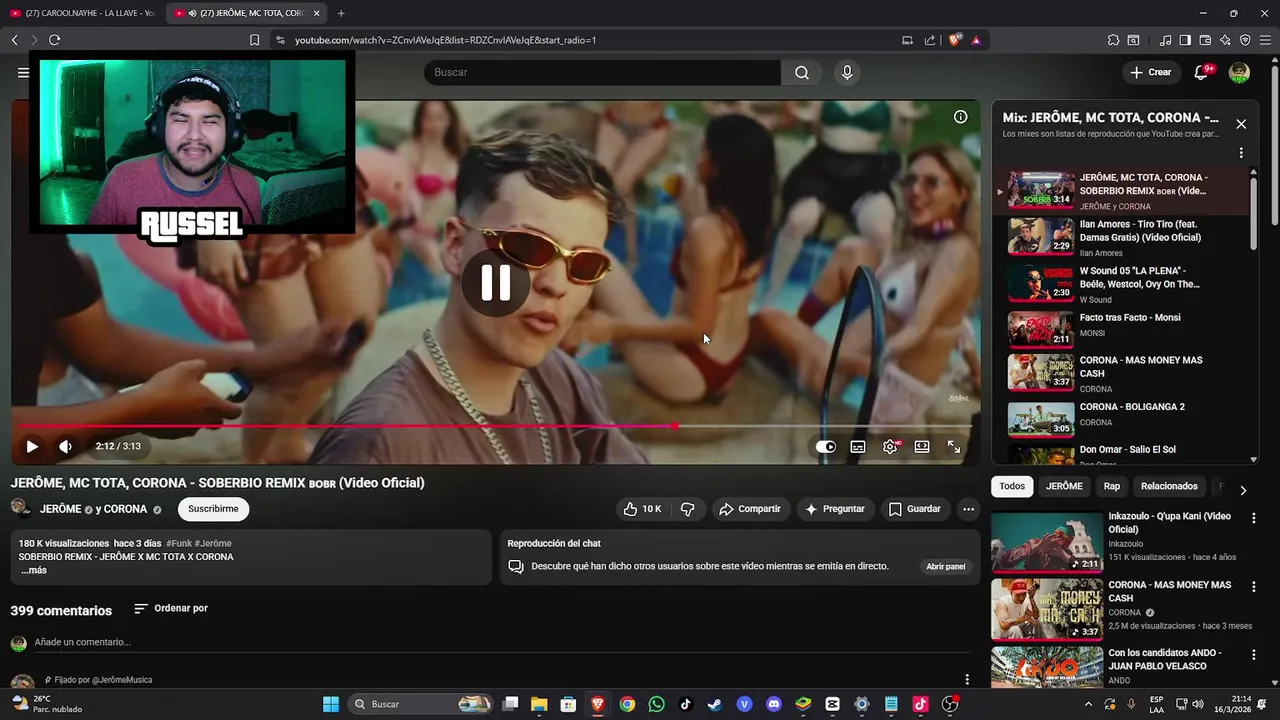Close the Mix playlist panel
This screenshot has width=1280, height=720.
coord(1241,124)
